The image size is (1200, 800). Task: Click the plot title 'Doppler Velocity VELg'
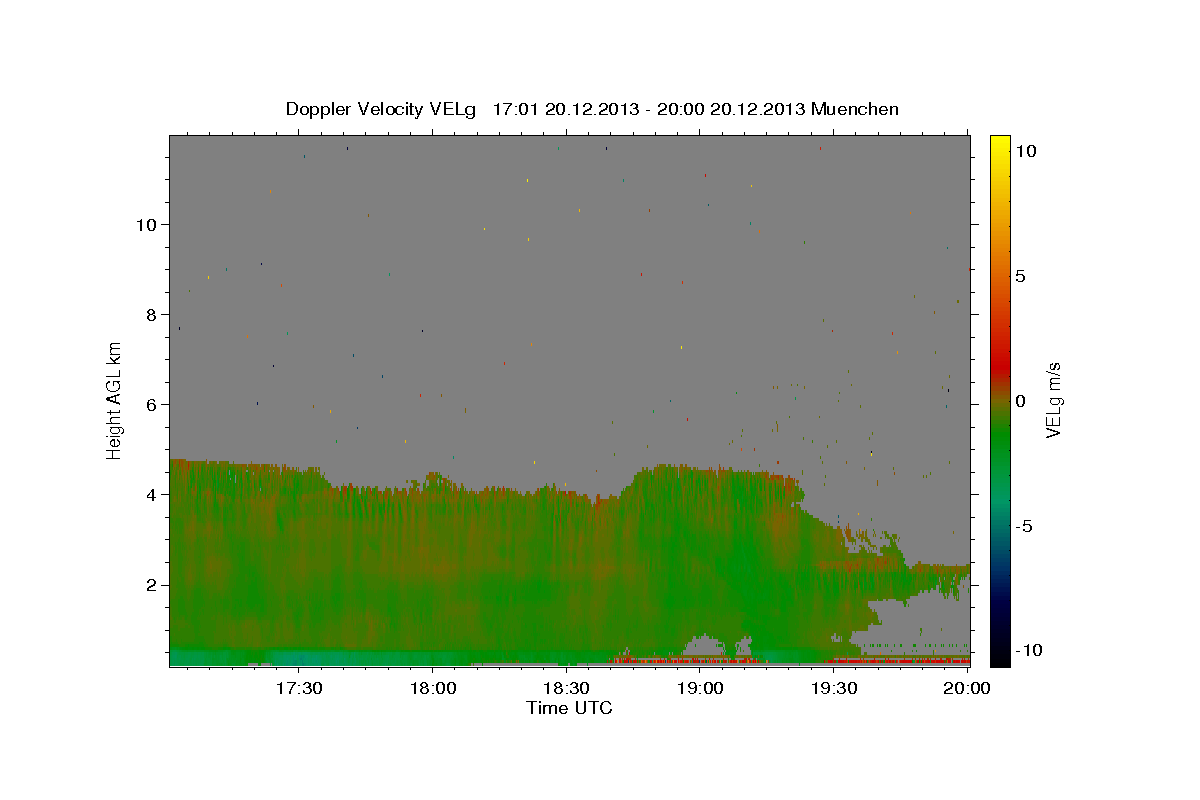click(x=383, y=109)
